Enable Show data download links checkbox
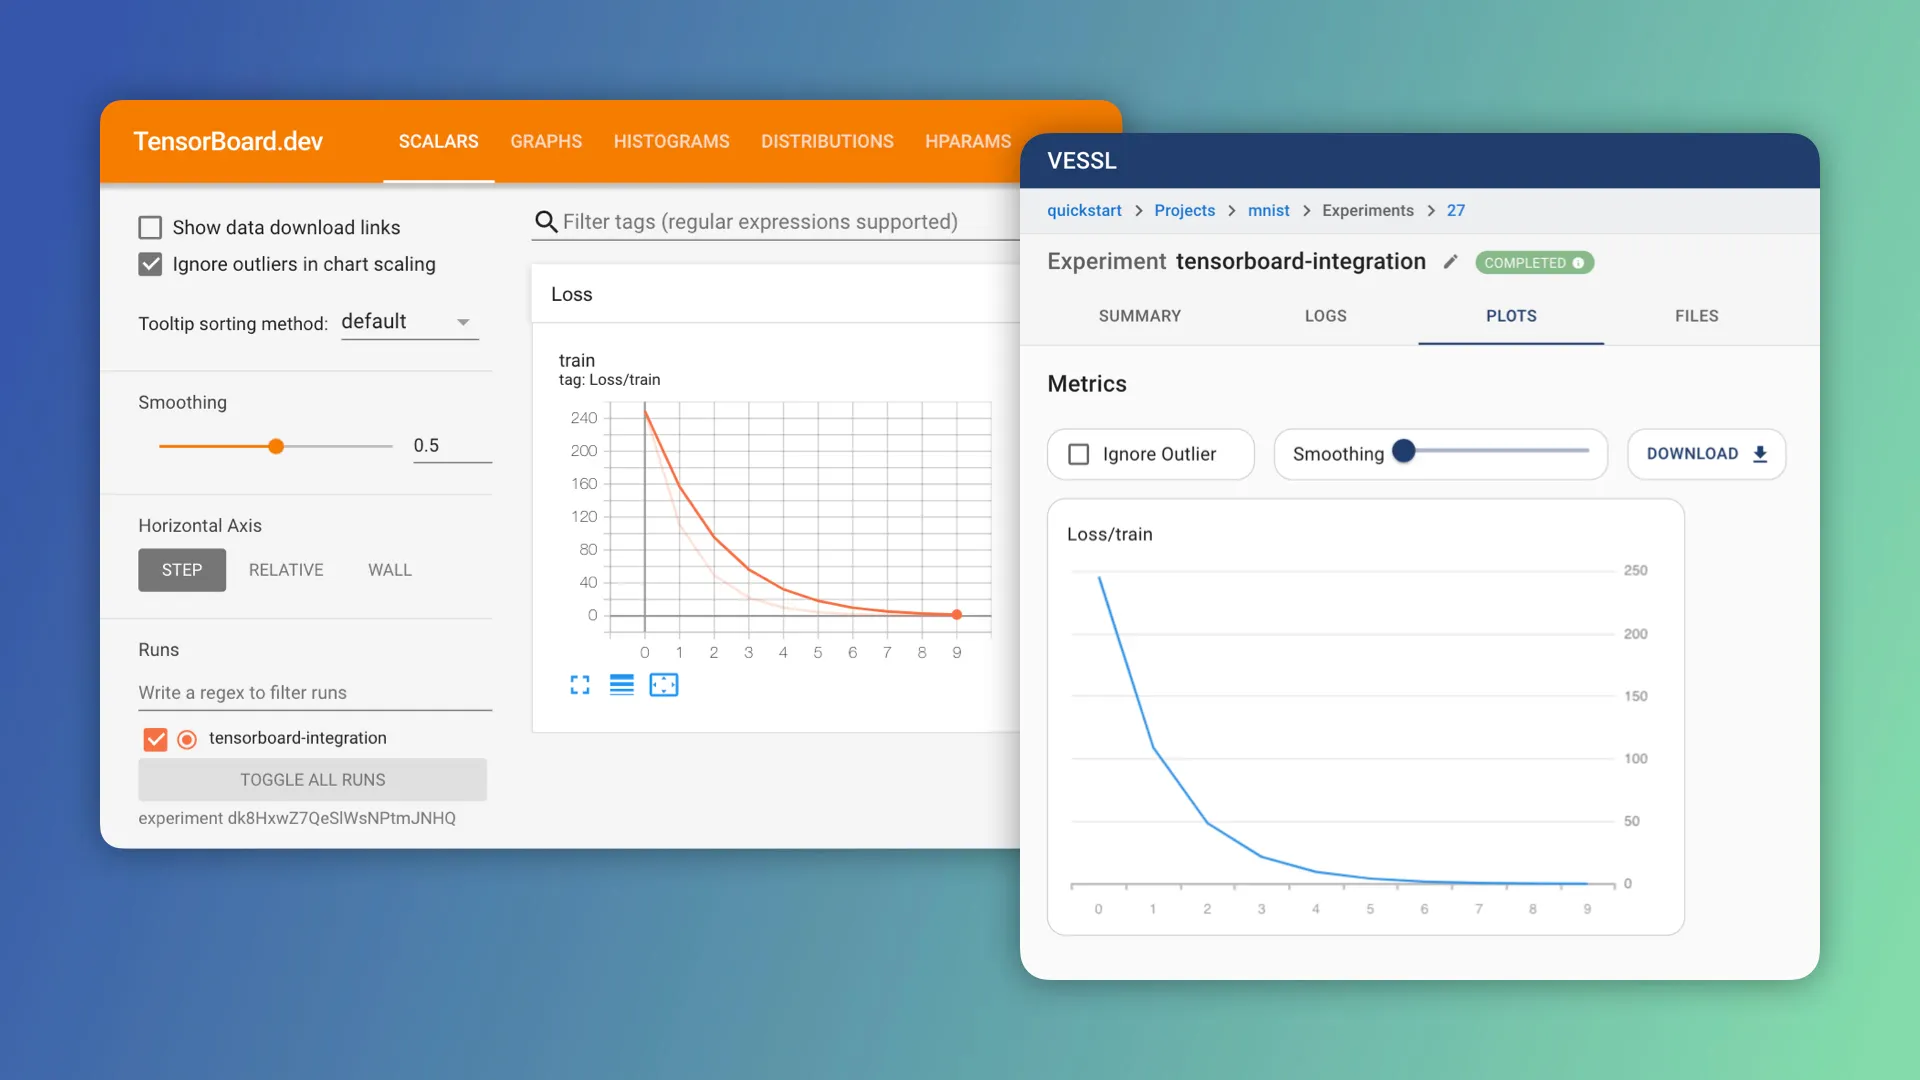Viewport: 1920px width, 1080px height. 150,228
